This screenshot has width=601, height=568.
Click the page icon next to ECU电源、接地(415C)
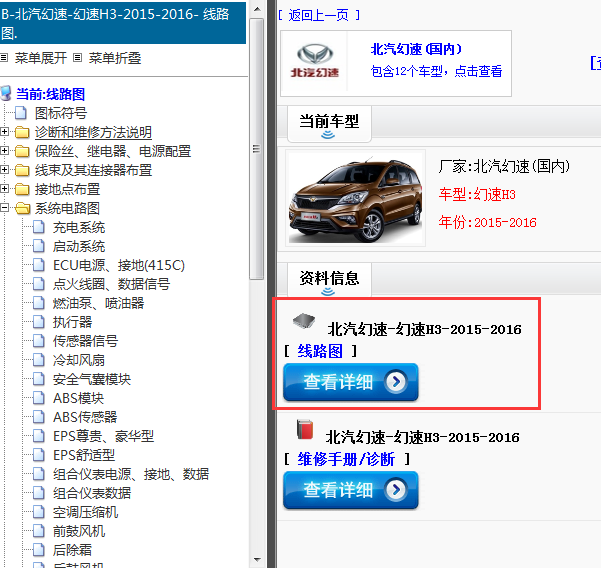tap(39, 265)
